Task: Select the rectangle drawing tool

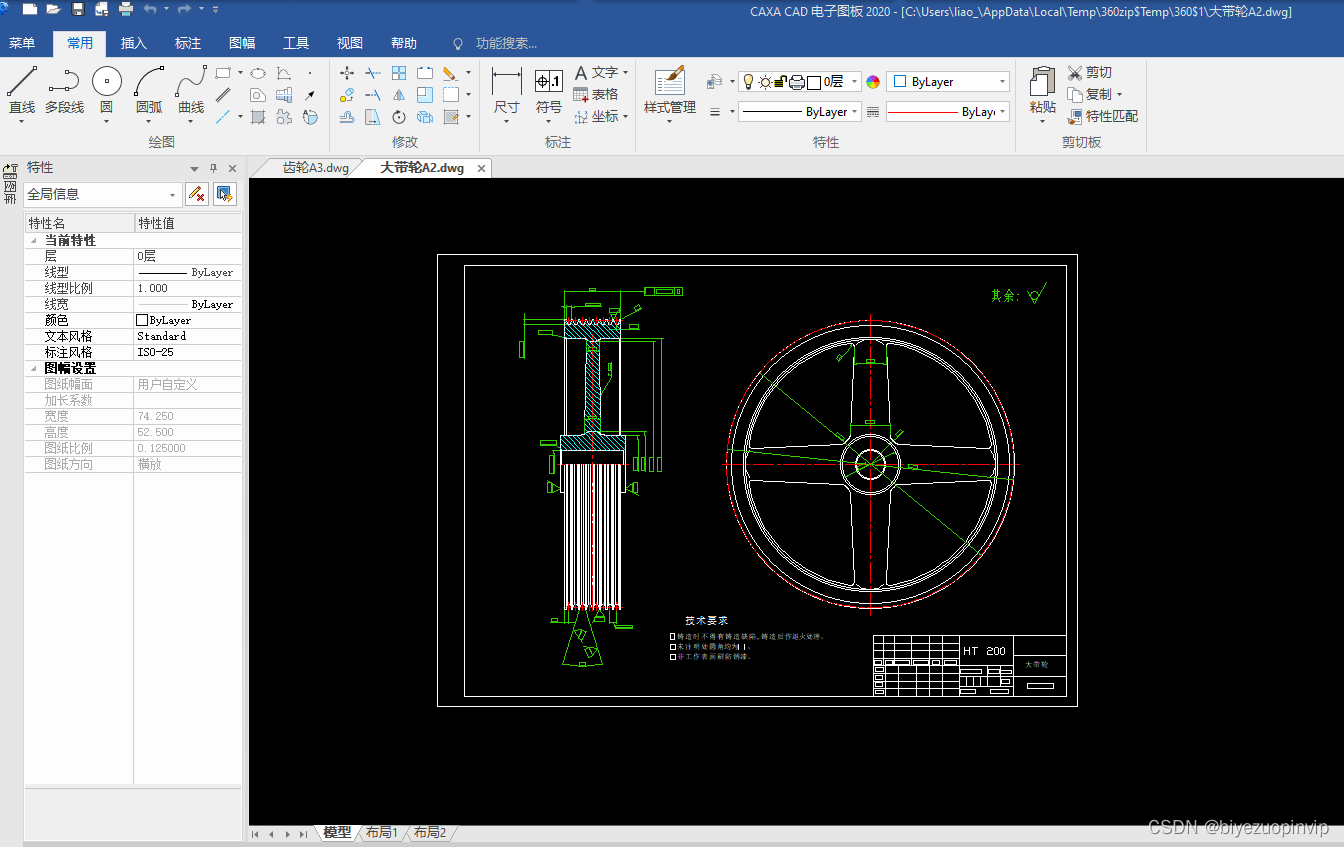Action: (223, 73)
